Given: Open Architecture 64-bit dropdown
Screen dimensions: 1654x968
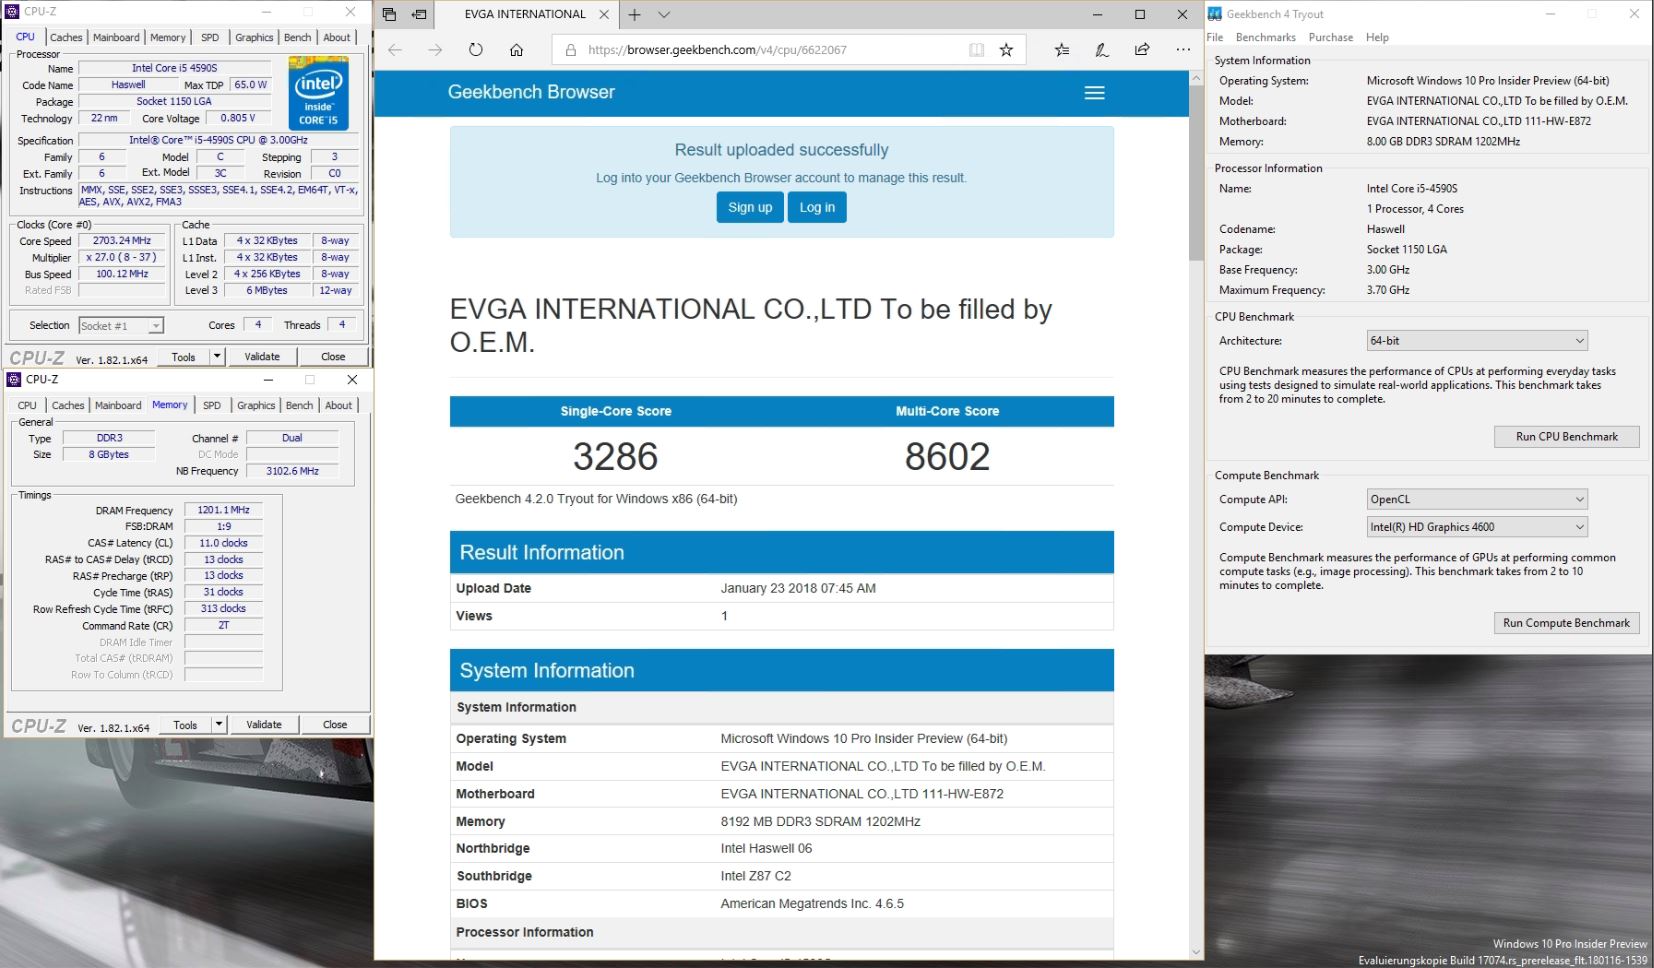Looking at the screenshot, I should 1477,341.
